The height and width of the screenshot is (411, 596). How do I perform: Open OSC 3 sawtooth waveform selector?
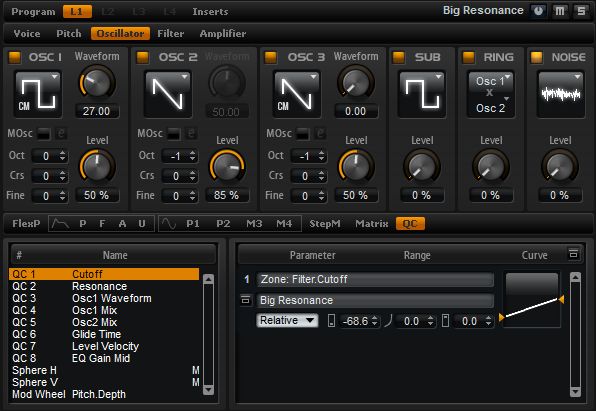(x=297, y=94)
